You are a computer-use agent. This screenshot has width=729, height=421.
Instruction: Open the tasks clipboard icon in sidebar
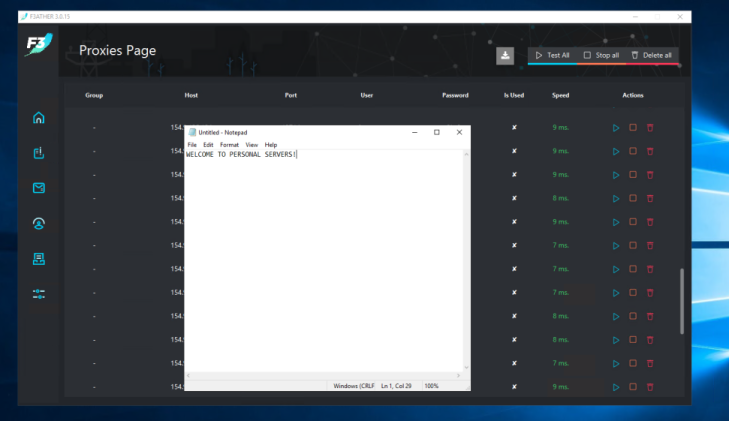point(39,153)
